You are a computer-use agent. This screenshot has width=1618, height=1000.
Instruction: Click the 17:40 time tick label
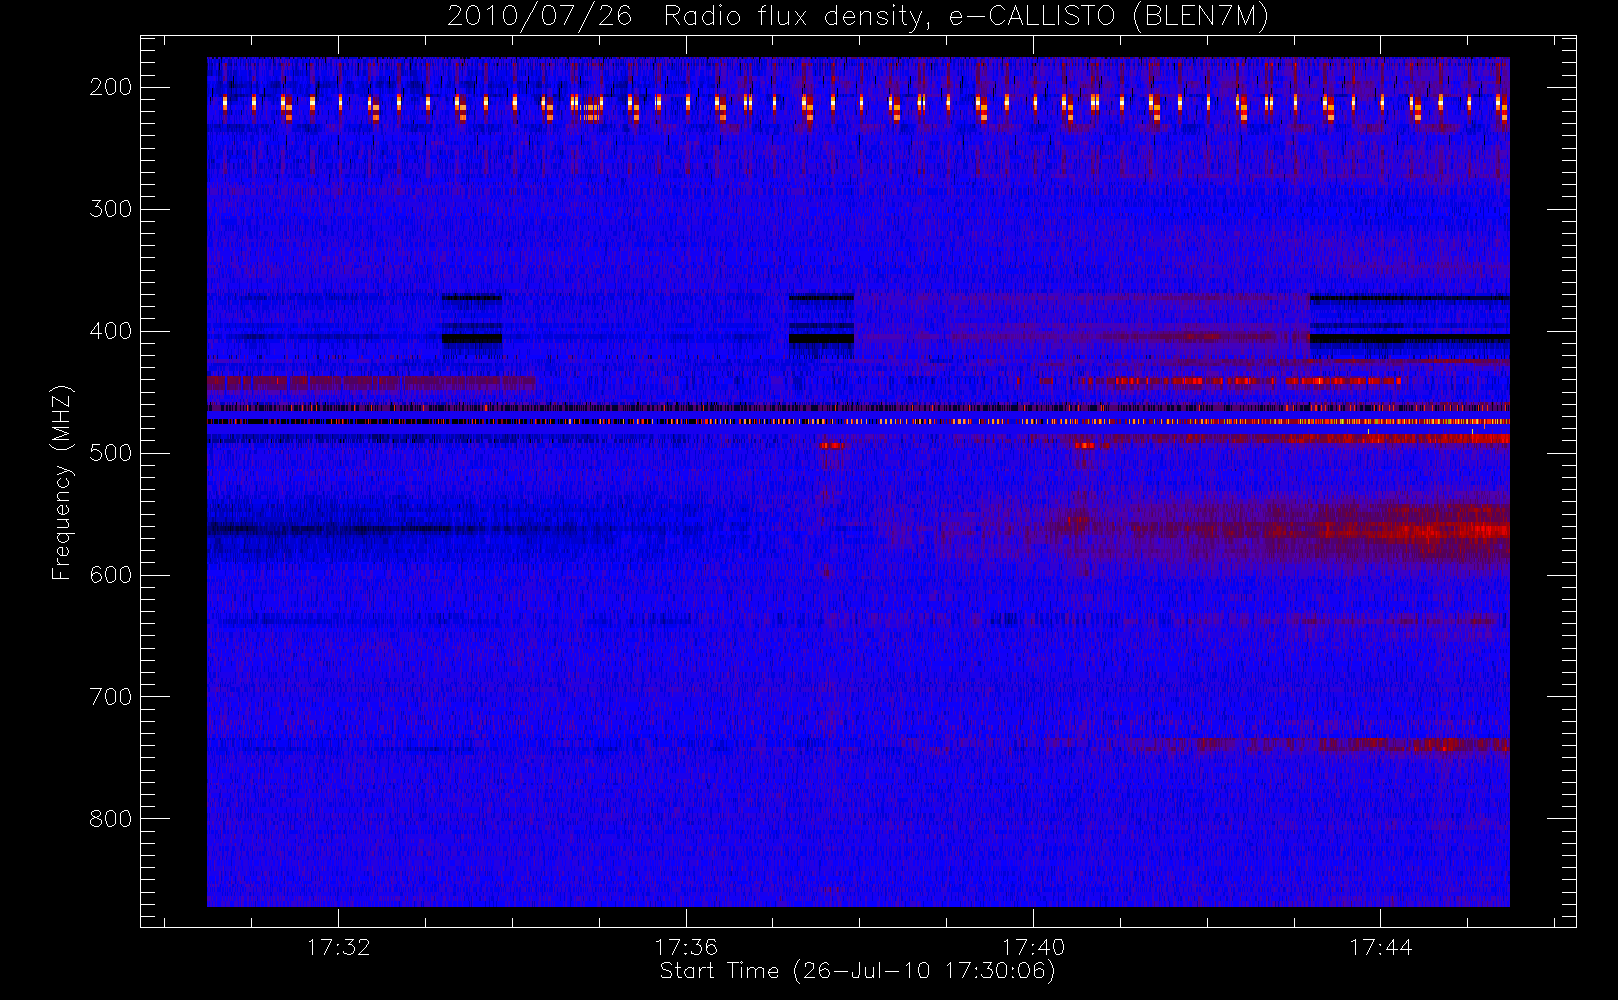point(1033,947)
